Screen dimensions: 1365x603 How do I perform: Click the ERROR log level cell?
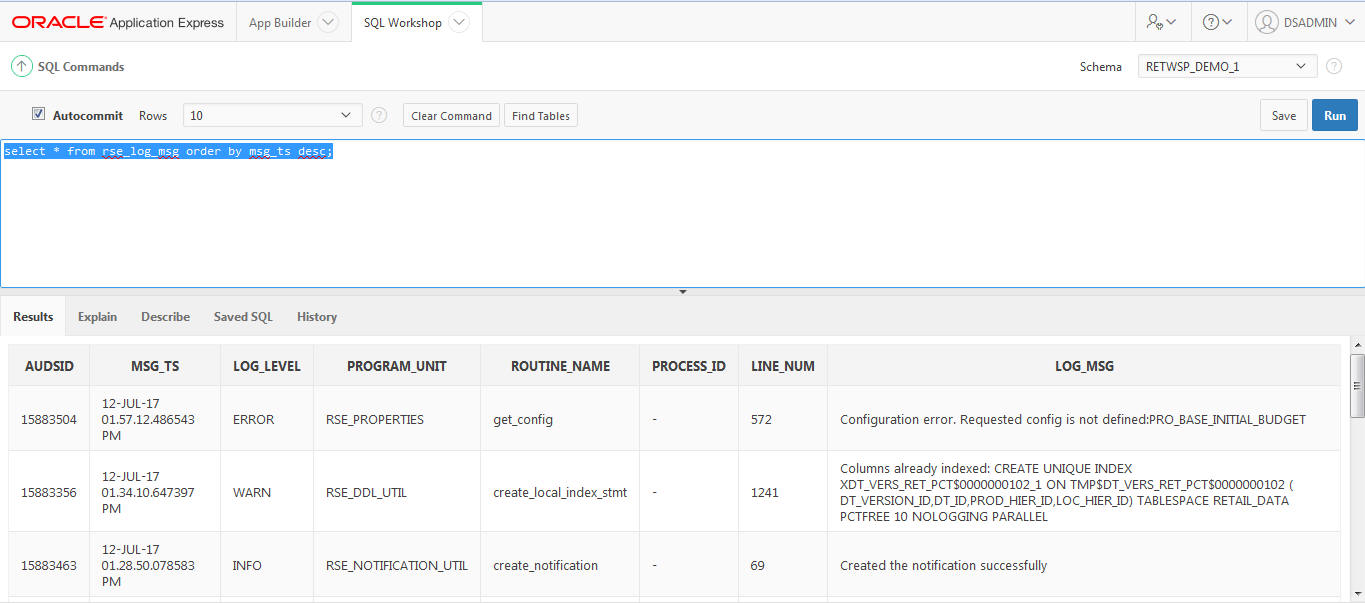[267, 419]
